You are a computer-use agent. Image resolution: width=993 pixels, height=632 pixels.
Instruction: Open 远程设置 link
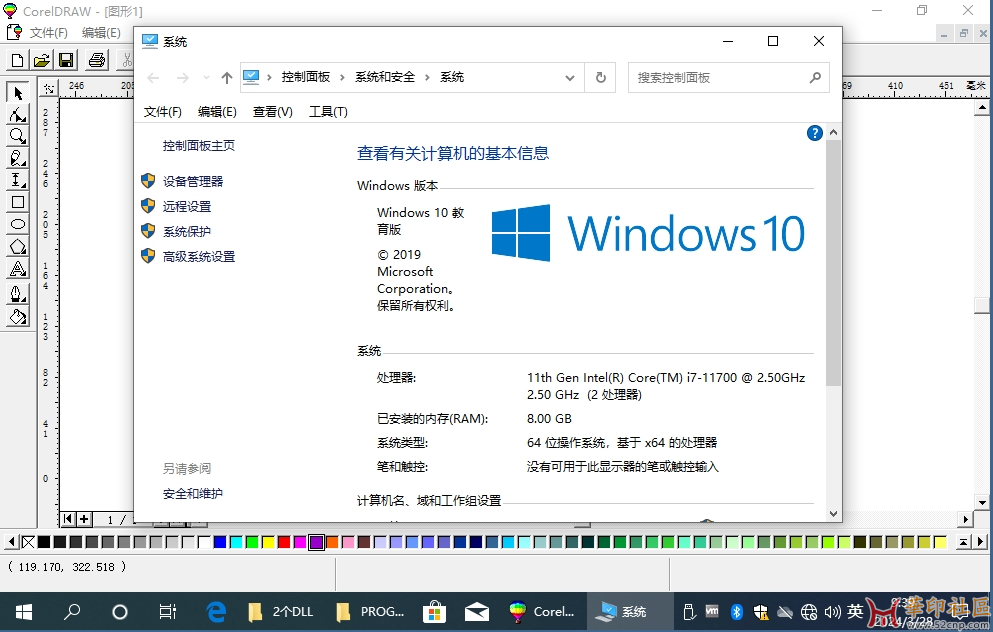(x=187, y=206)
